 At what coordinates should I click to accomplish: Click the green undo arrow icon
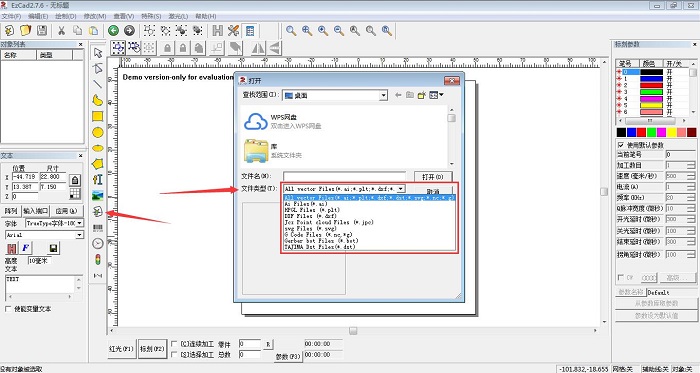(x=113, y=30)
